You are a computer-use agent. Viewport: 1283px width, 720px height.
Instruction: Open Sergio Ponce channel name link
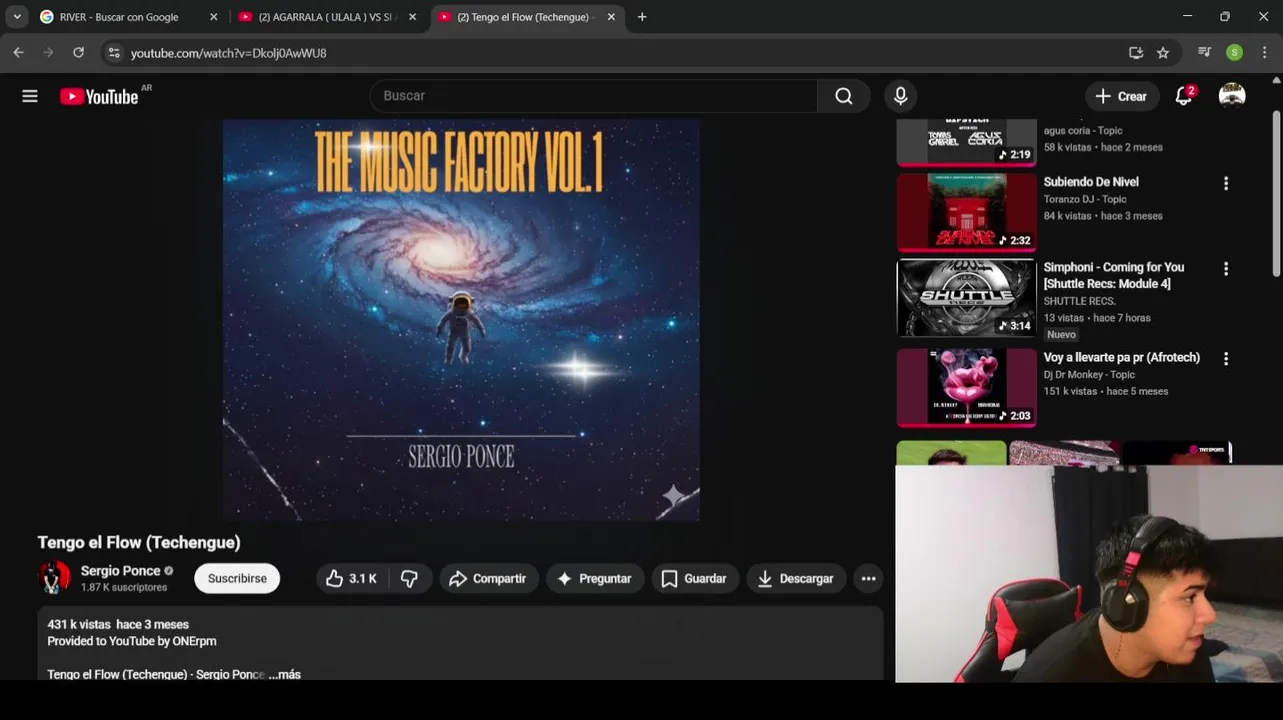click(x=120, y=571)
